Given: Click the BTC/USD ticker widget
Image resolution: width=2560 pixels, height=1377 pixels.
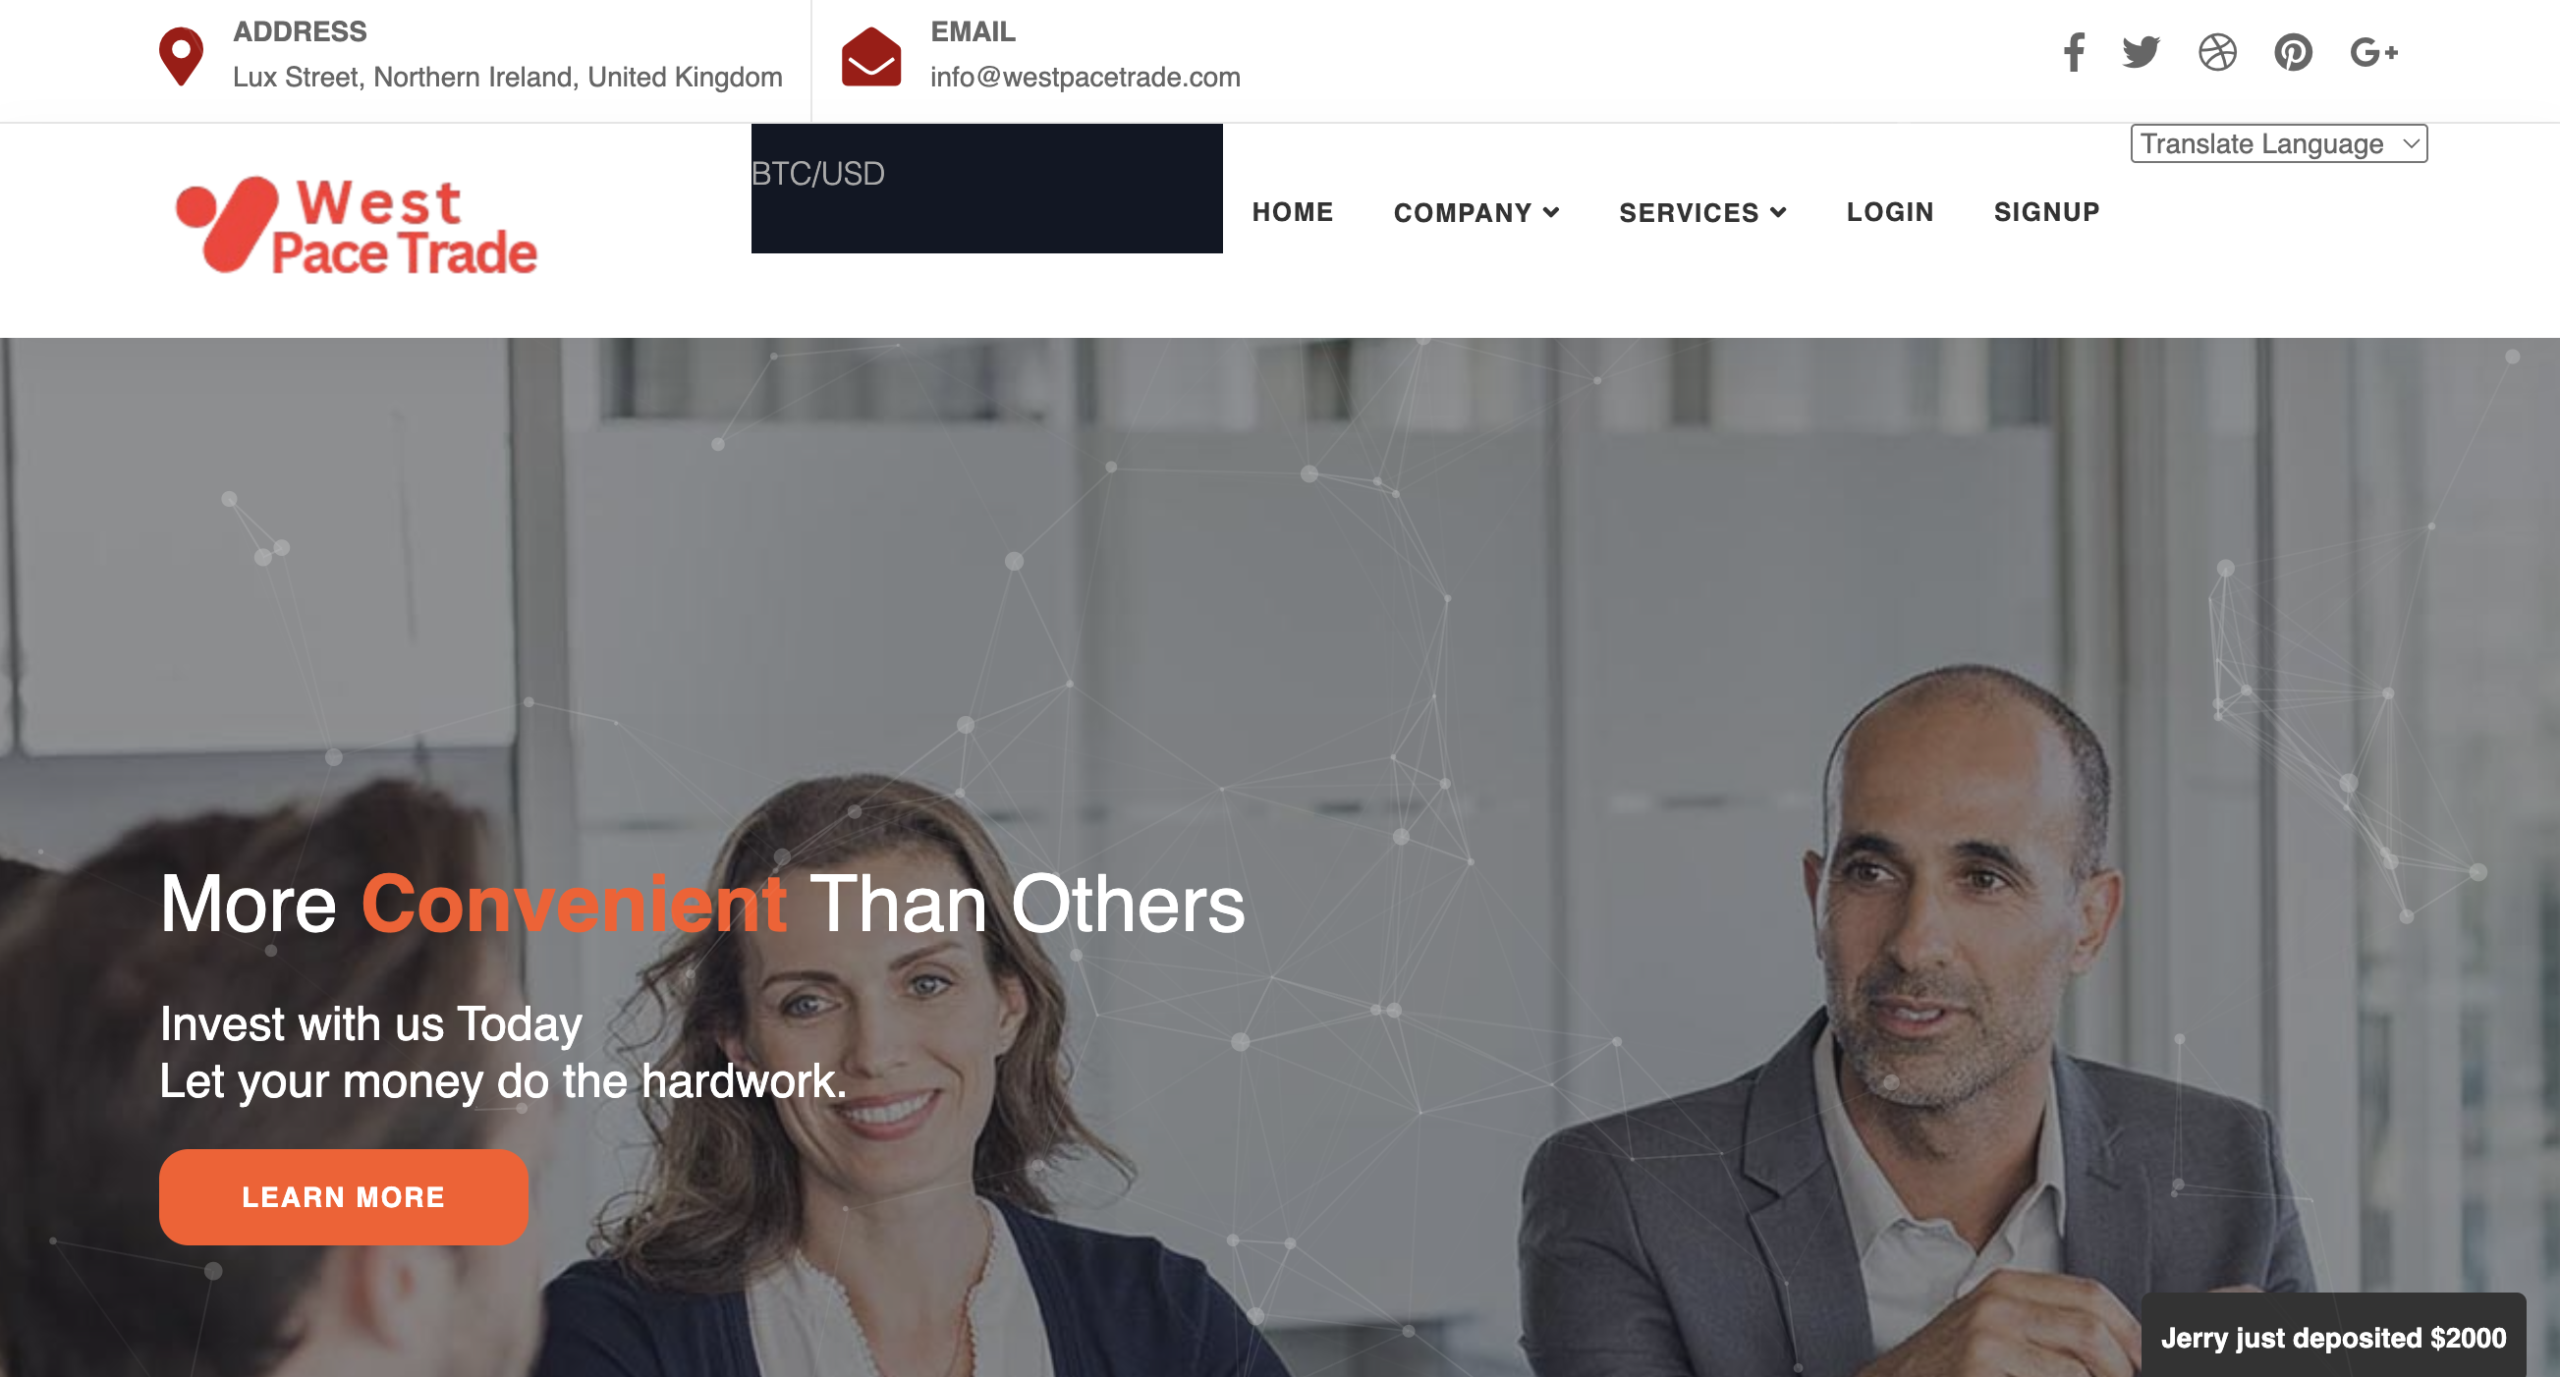Looking at the screenshot, I should pyautogui.click(x=987, y=188).
